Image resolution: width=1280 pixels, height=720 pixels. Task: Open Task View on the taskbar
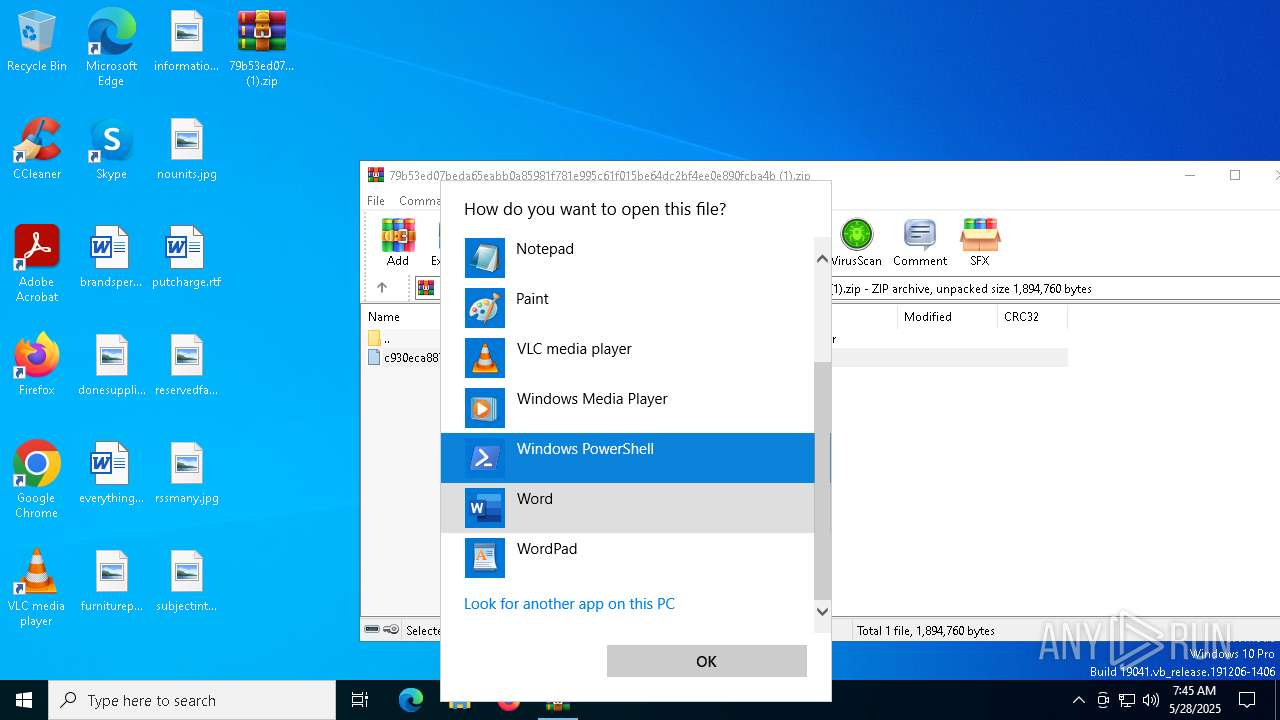[x=360, y=700]
